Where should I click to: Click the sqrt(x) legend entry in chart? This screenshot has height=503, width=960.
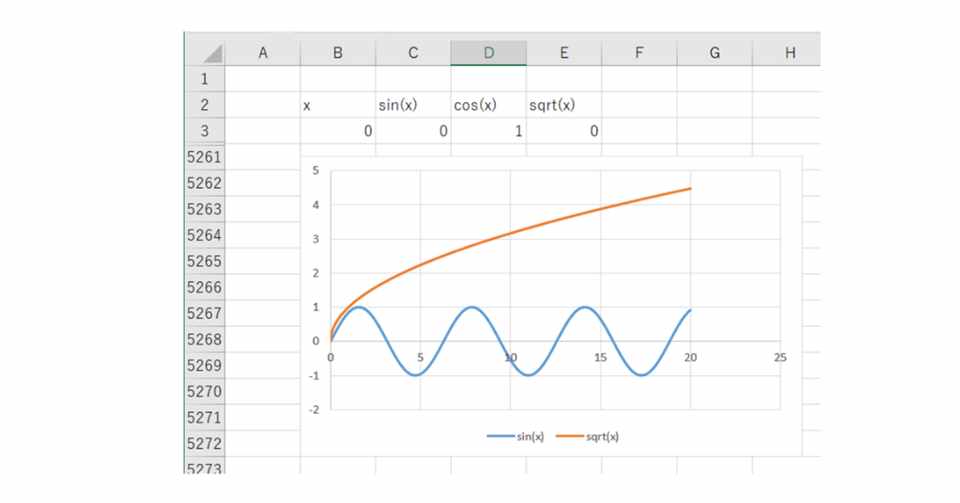pyautogui.click(x=590, y=436)
